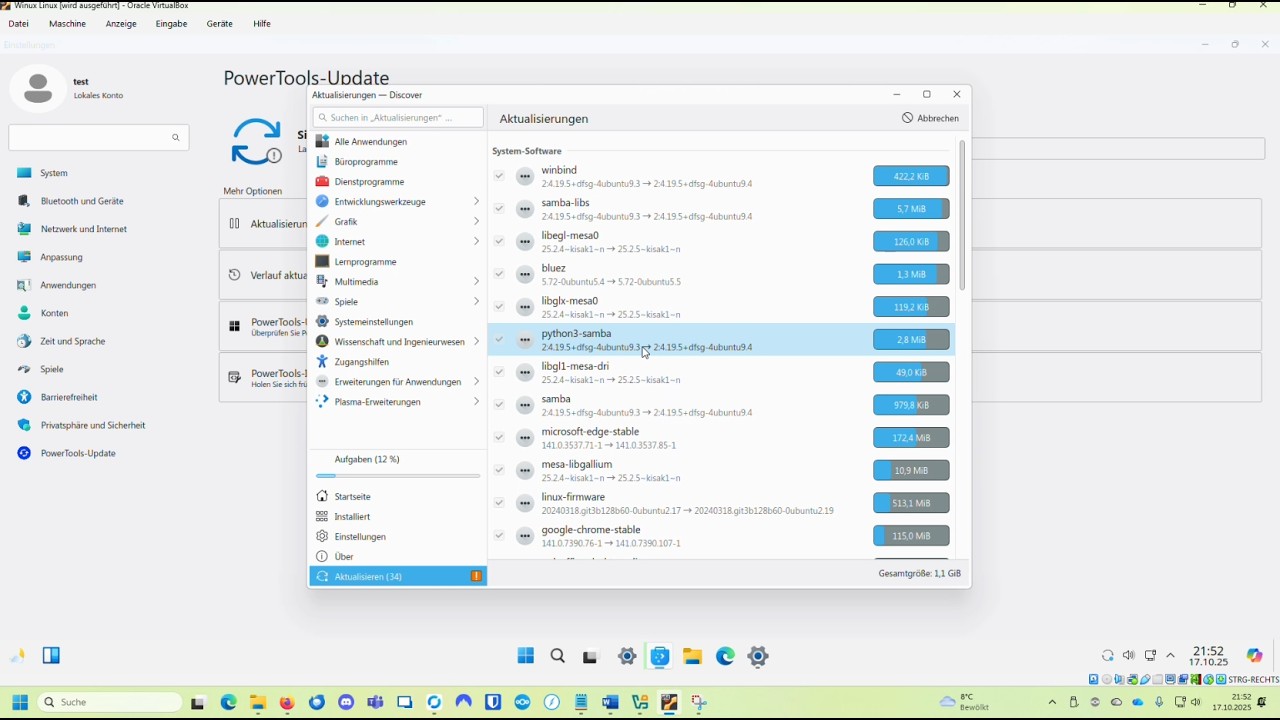
Task: Expand Erweiterungen für Anwendungen arrow
Action: (x=476, y=381)
